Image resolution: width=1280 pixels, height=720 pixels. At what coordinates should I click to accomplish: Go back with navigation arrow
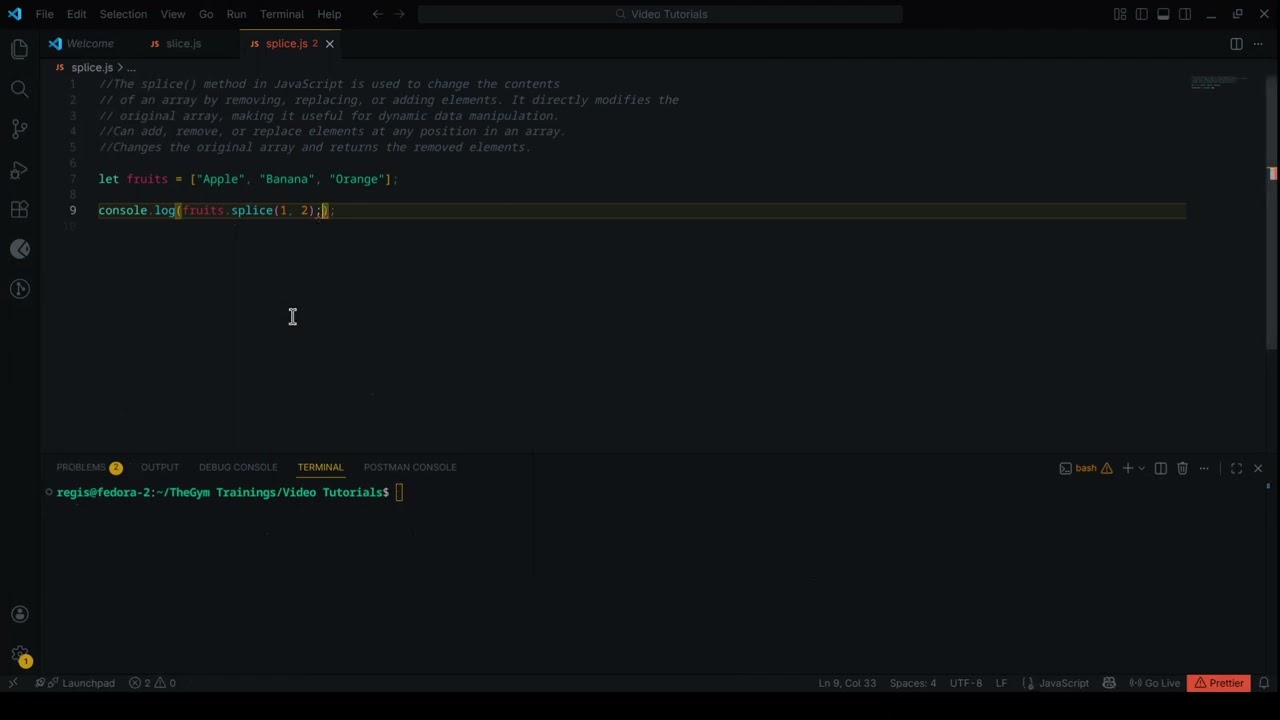377,14
